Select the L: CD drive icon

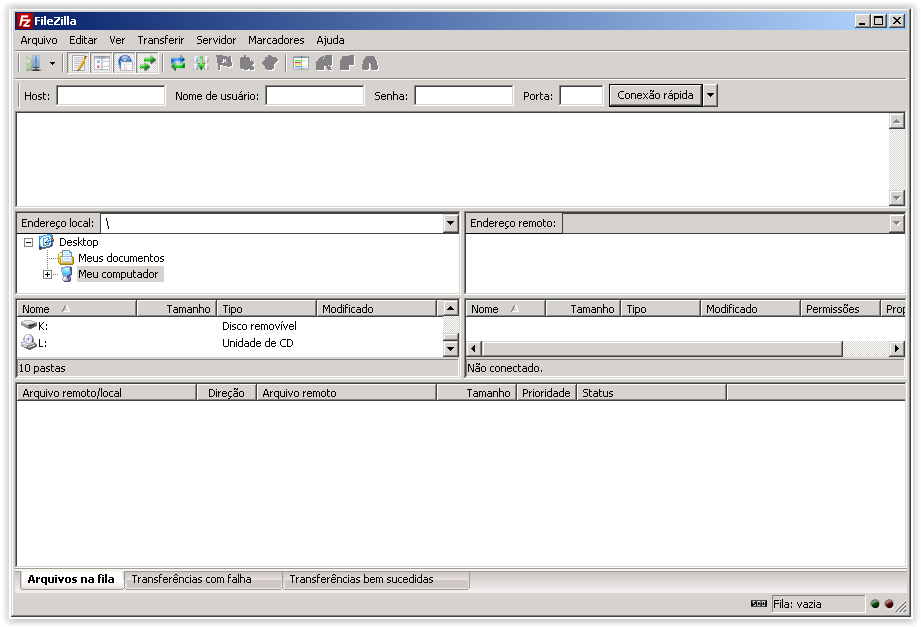[29, 342]
